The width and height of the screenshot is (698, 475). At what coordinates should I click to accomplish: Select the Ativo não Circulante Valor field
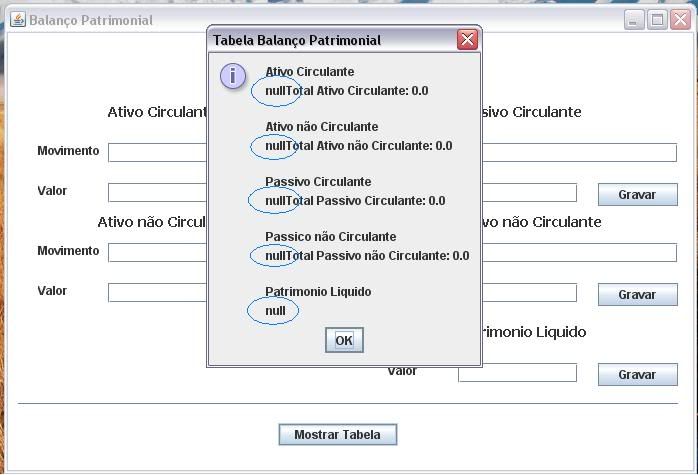[157, 293]
